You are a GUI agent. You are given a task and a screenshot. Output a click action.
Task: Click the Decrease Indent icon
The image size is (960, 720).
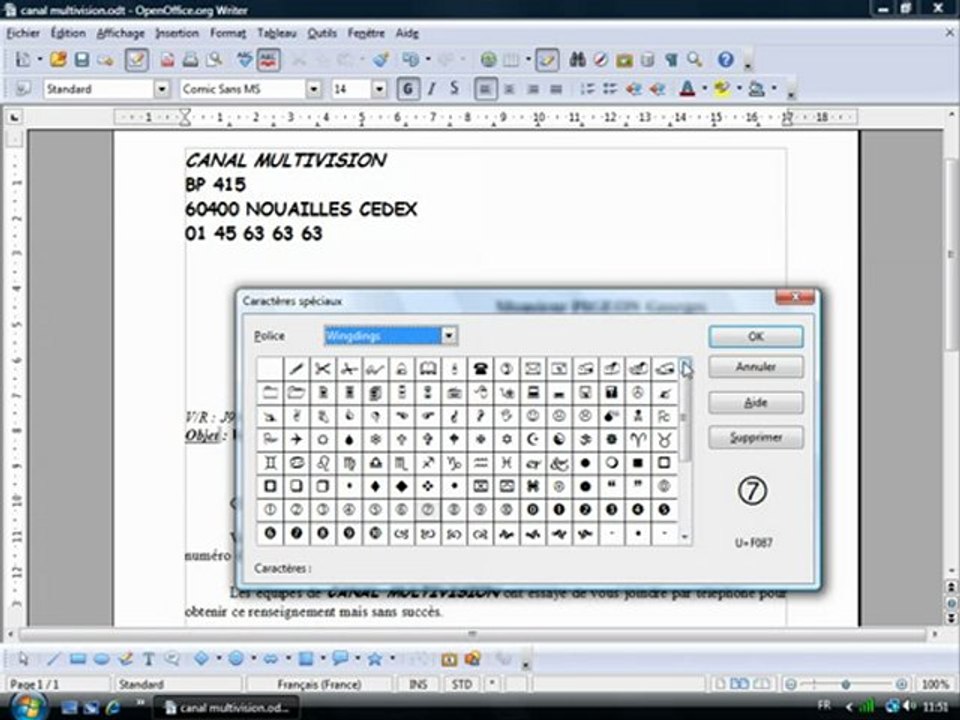[x=634, y=89]
